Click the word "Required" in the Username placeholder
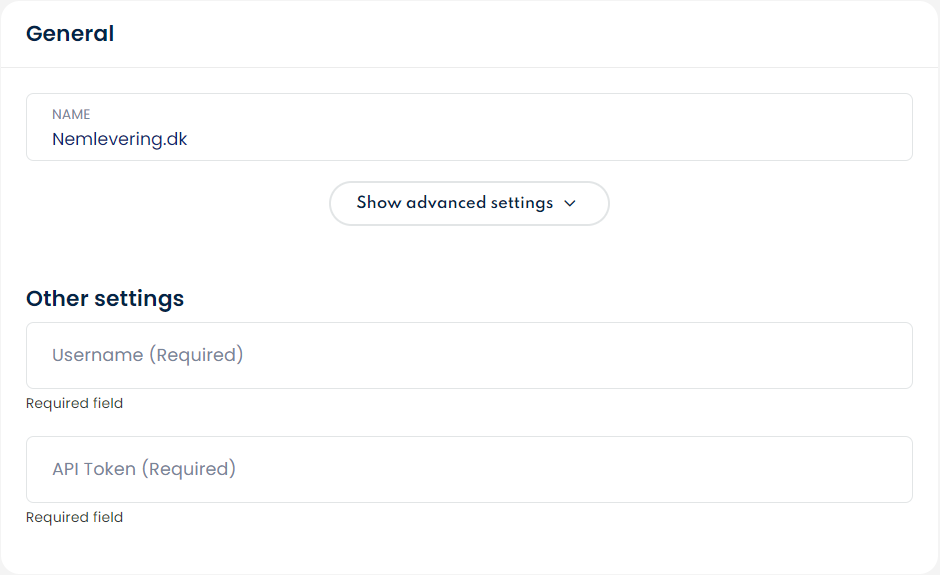 (x=196, y=355)
